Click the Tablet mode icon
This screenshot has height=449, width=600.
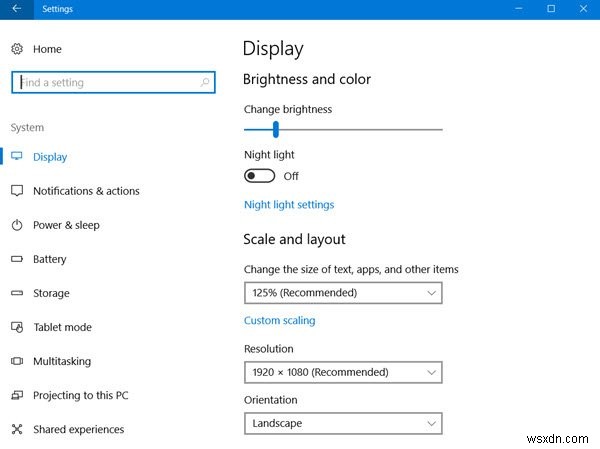[x=17, y=327]
